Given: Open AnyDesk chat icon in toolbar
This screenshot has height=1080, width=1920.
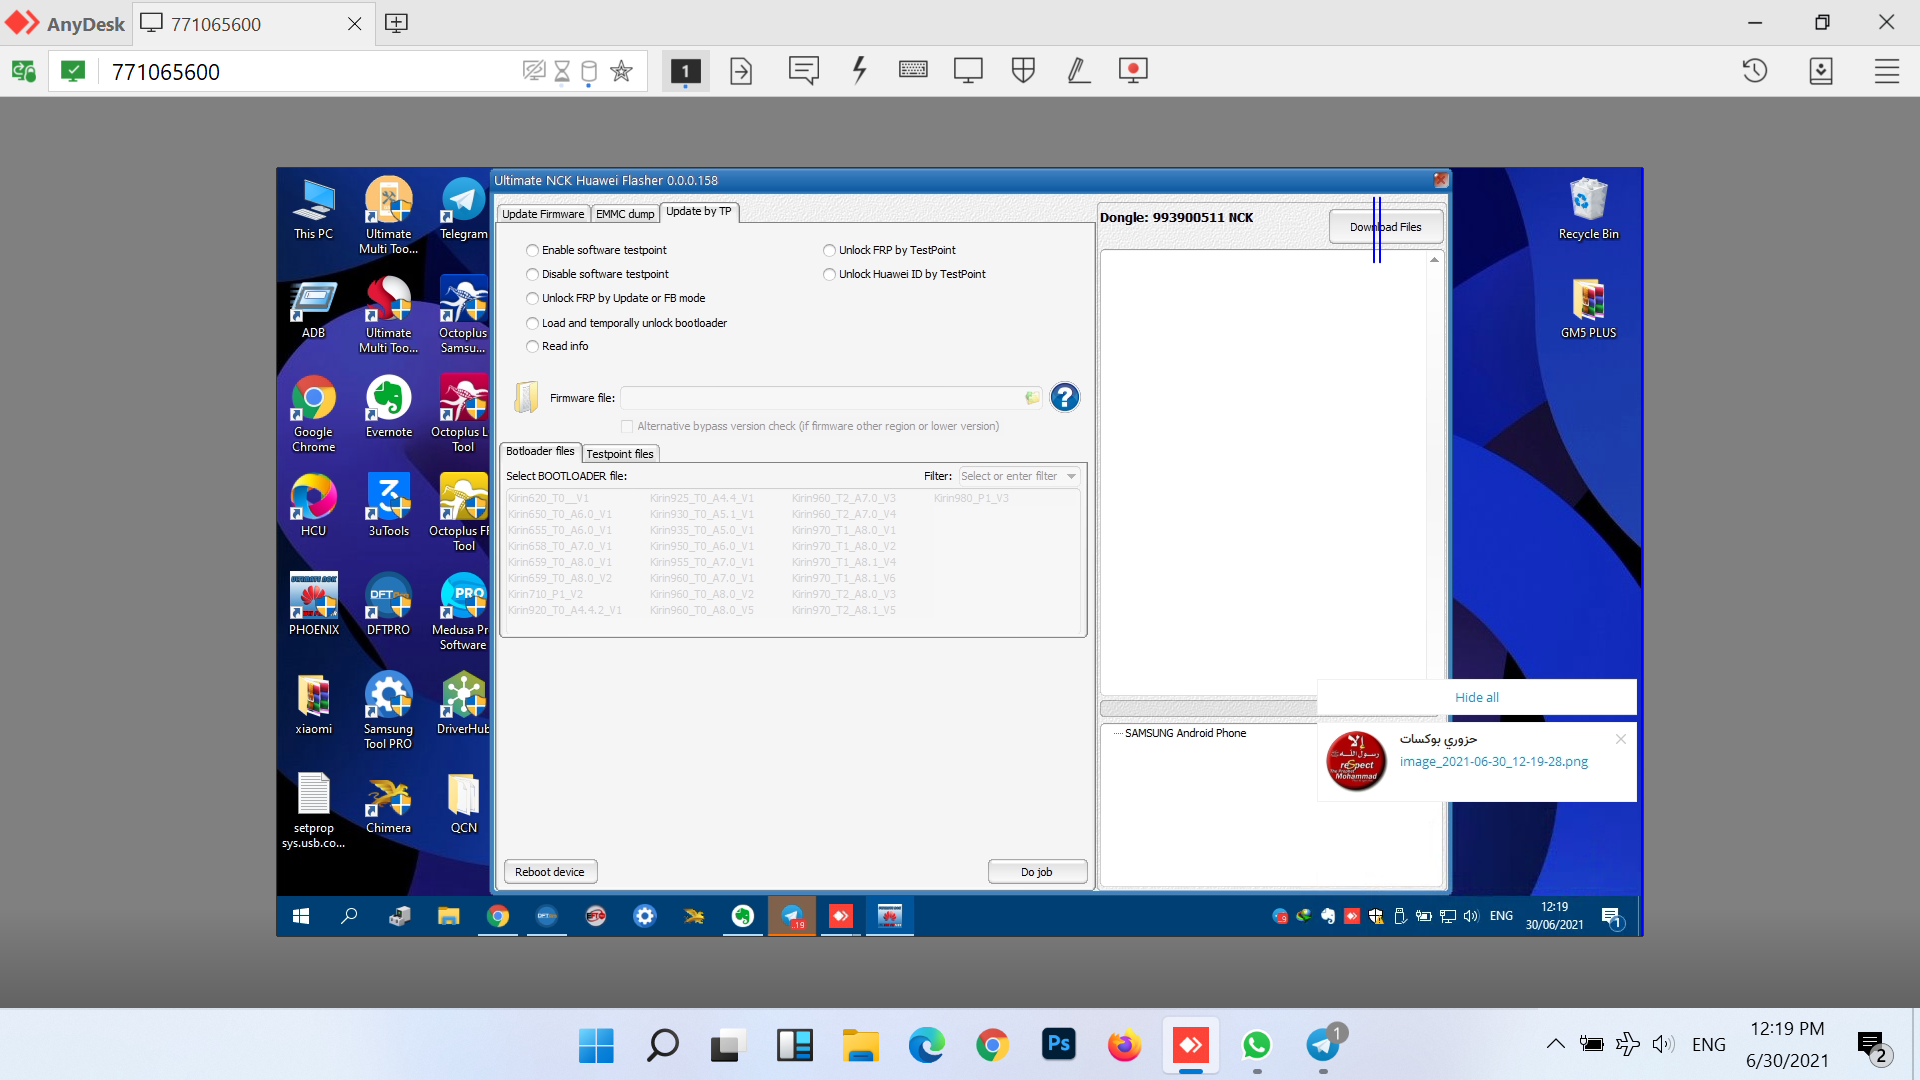Looking at the screenshot, I should pos(803,71).
